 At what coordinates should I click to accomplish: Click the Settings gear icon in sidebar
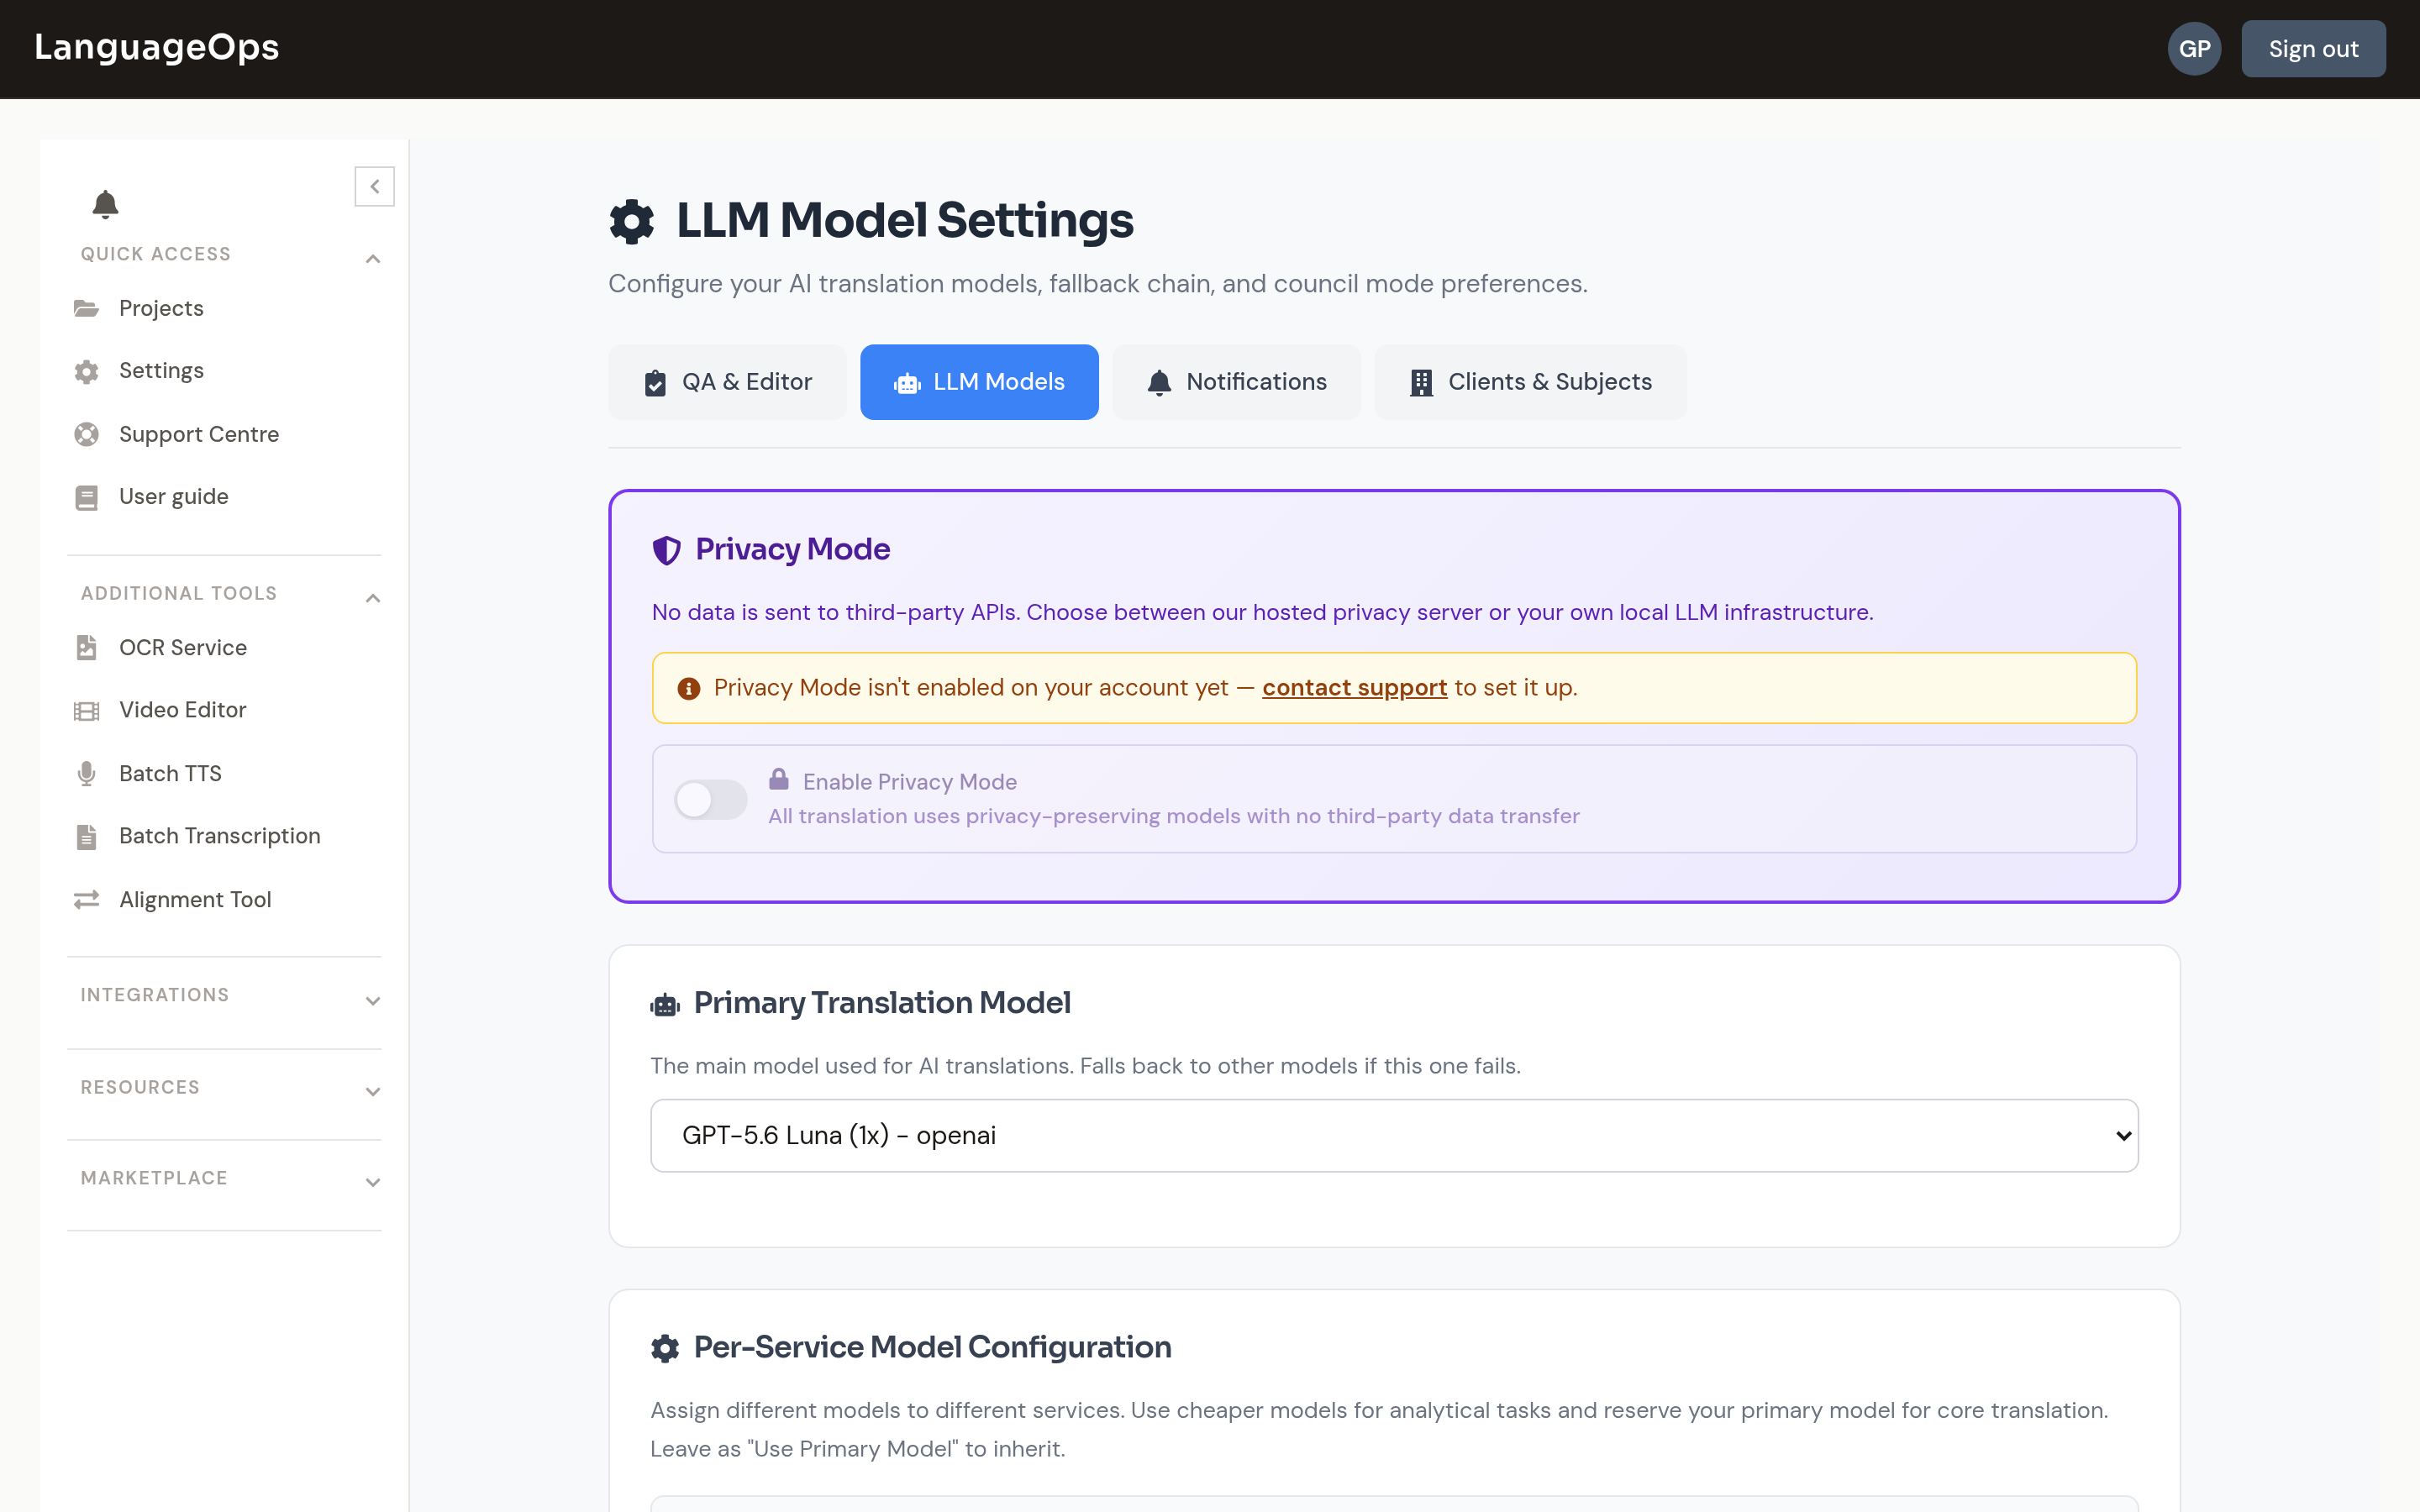pos(87,371)
